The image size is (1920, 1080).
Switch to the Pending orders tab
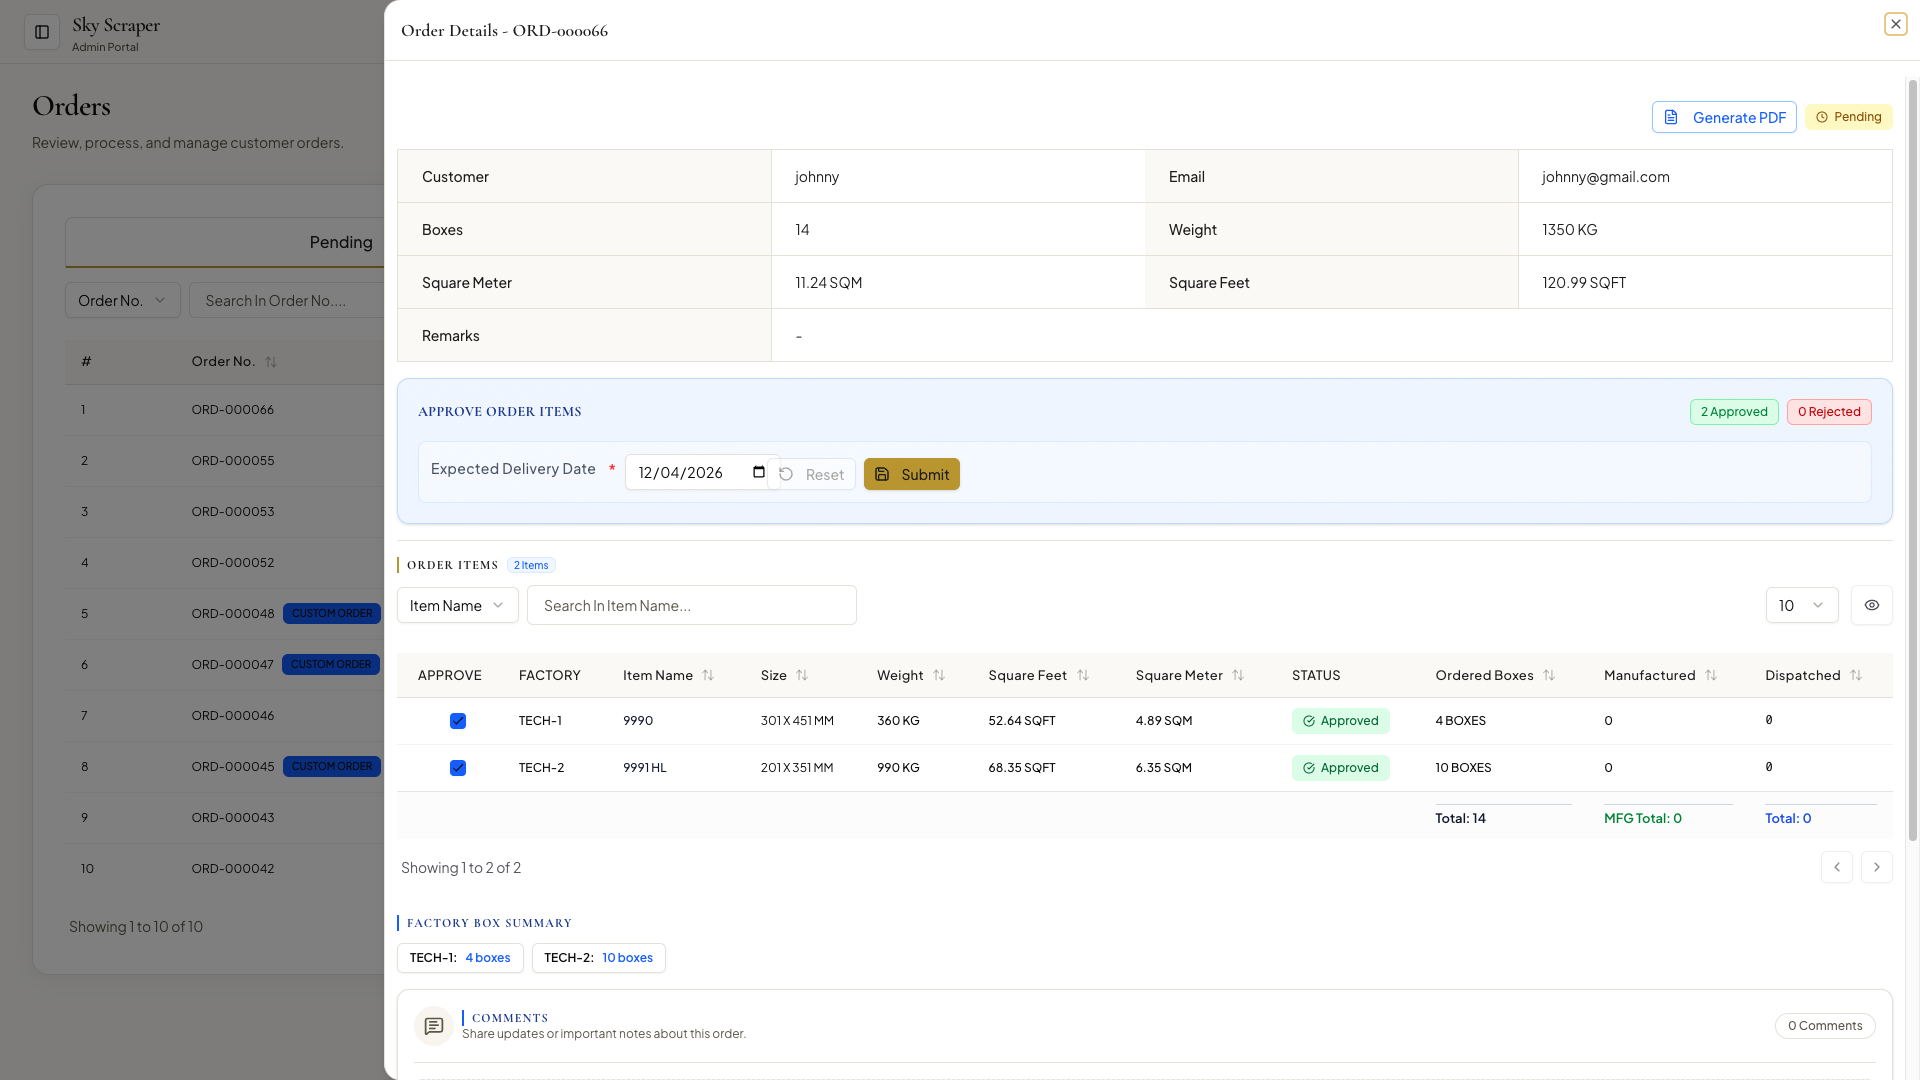tap(341, 242)
